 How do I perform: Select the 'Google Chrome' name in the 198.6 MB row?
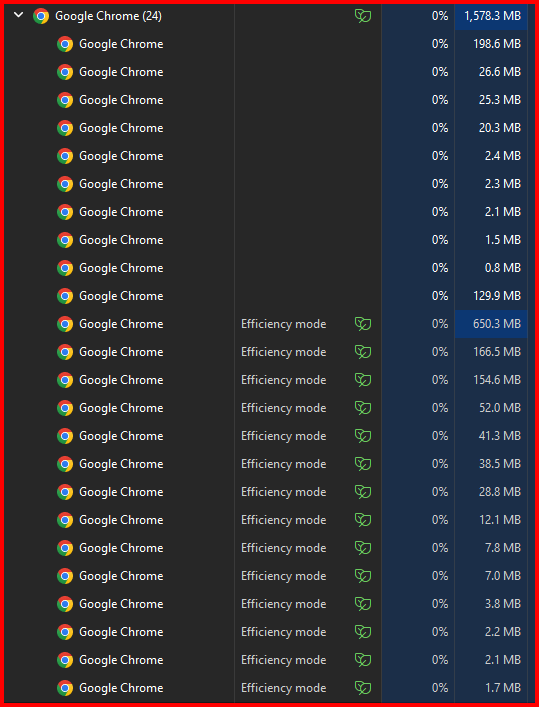121,44
